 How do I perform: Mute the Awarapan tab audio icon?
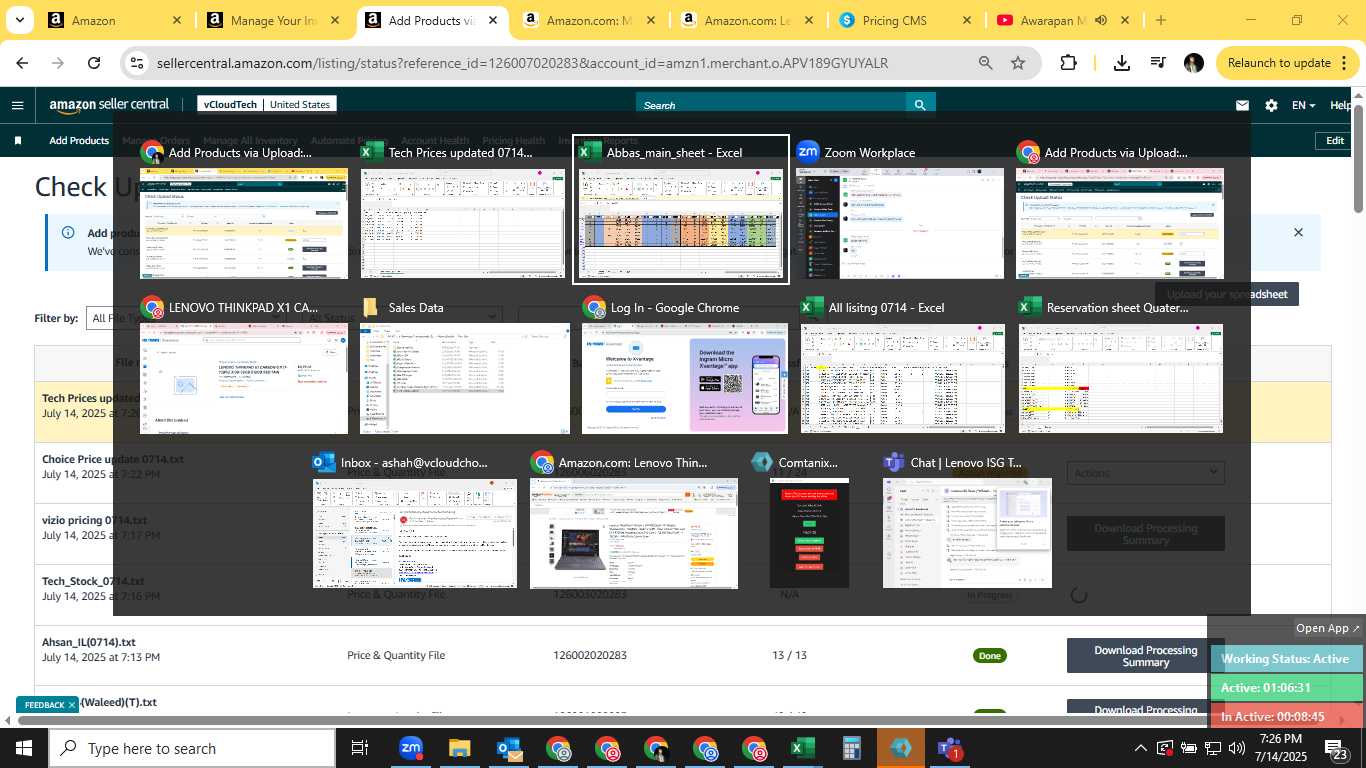coord(1103,20)
